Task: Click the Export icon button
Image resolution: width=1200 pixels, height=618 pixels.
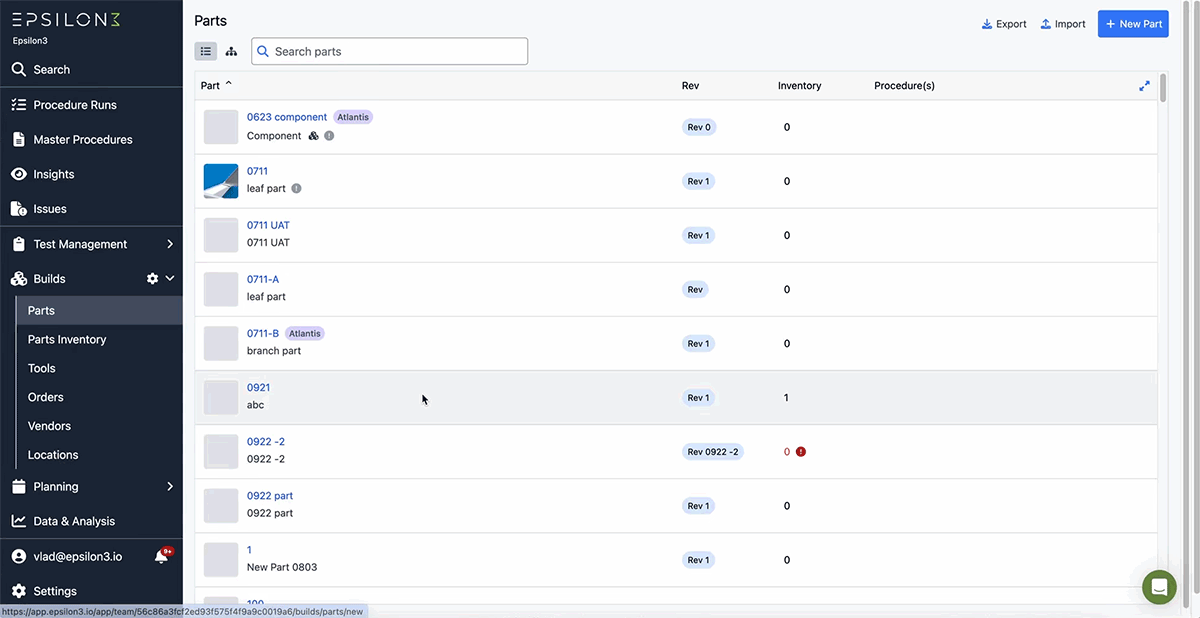Action: [x=1004, y=24]
